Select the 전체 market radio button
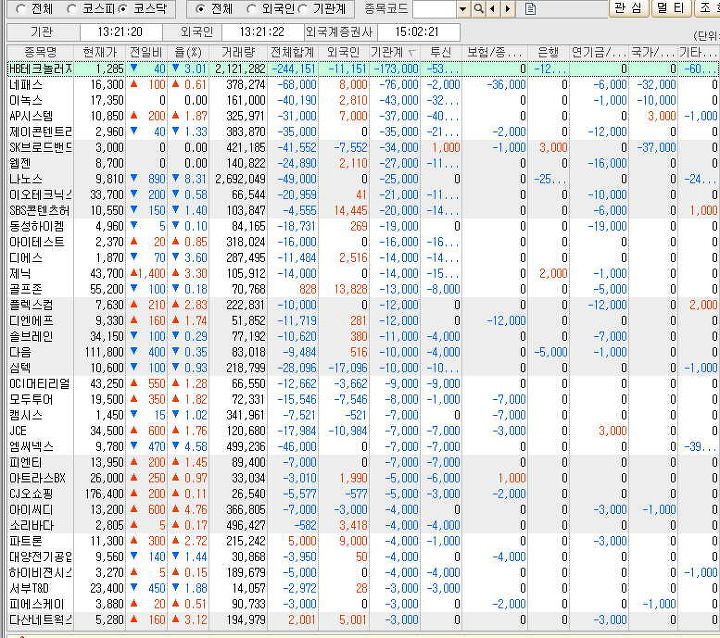The width and height of the screenshot is (720, 638). pyautogui.click(x=21, y=9)
